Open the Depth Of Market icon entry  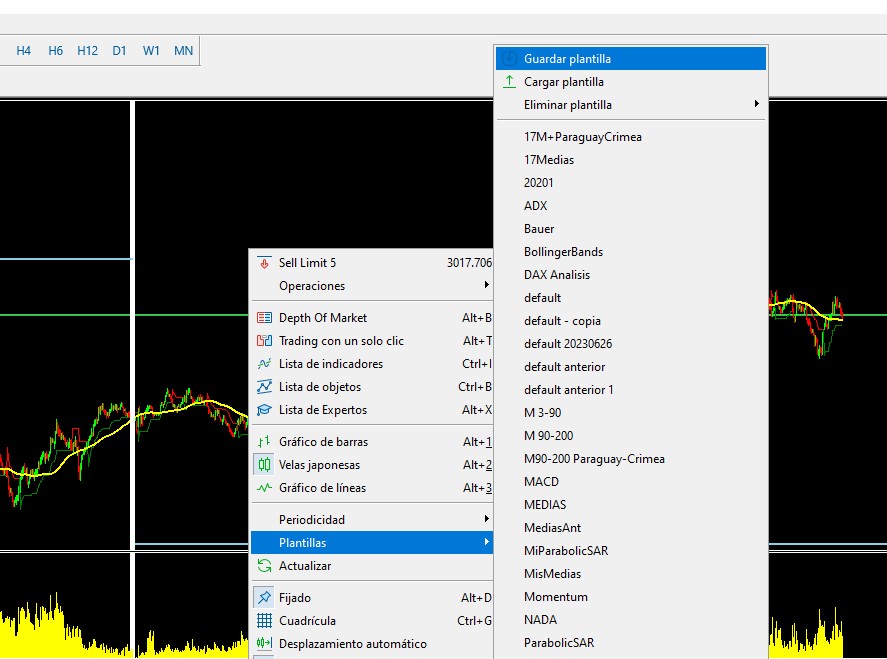[x=264, y=318]
